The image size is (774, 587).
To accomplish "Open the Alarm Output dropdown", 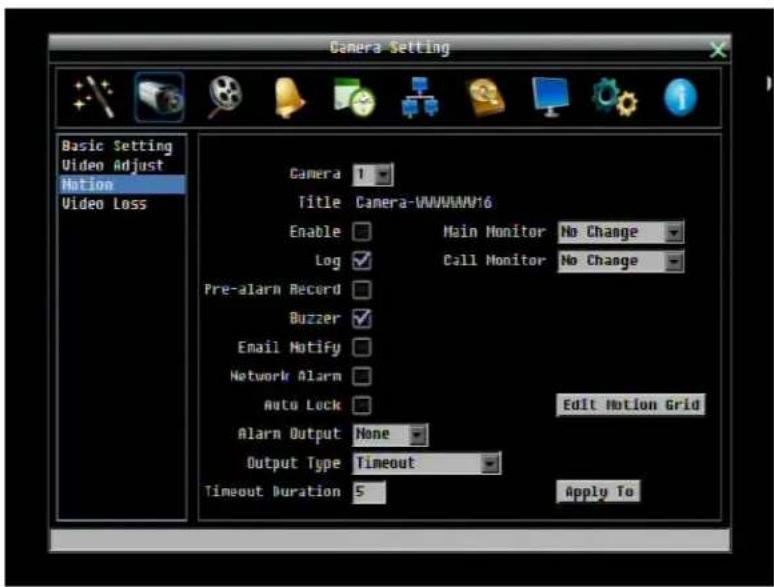I will click(x=390, y=434).
